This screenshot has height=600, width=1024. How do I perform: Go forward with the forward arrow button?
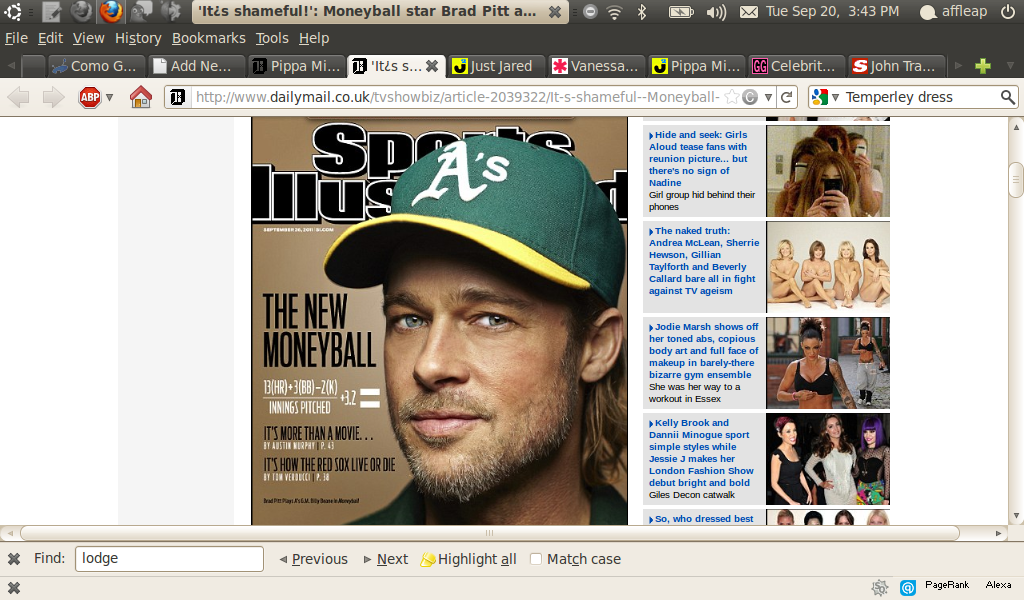pos(54,97)
